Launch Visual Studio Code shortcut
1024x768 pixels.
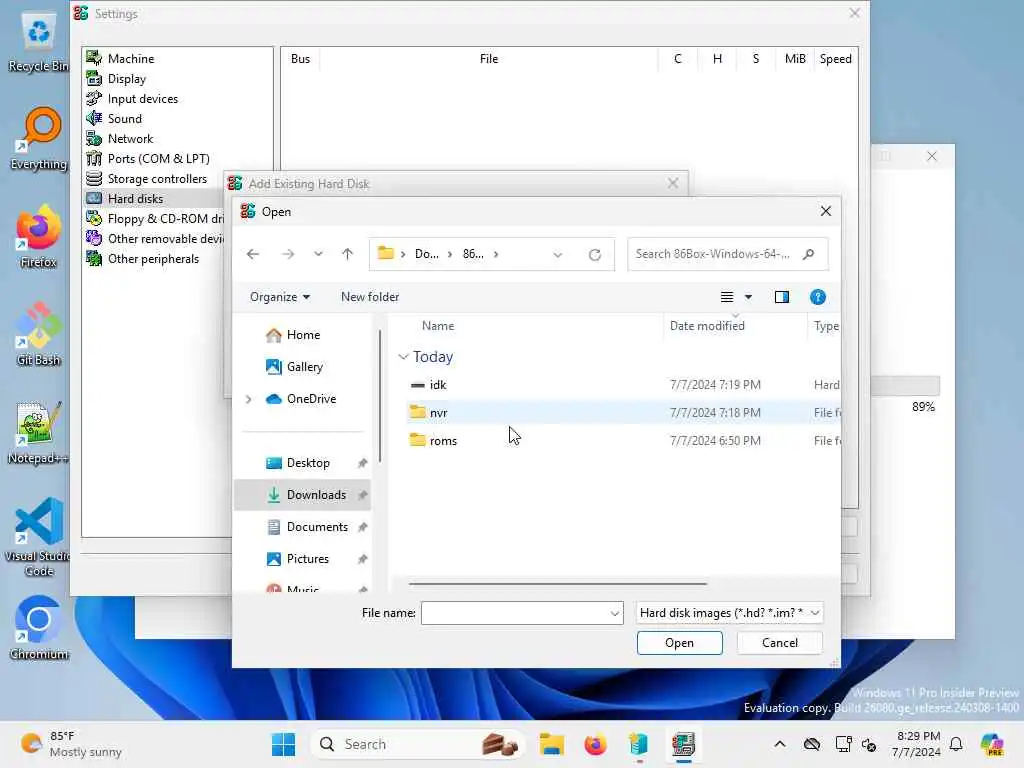coord(38,537)
